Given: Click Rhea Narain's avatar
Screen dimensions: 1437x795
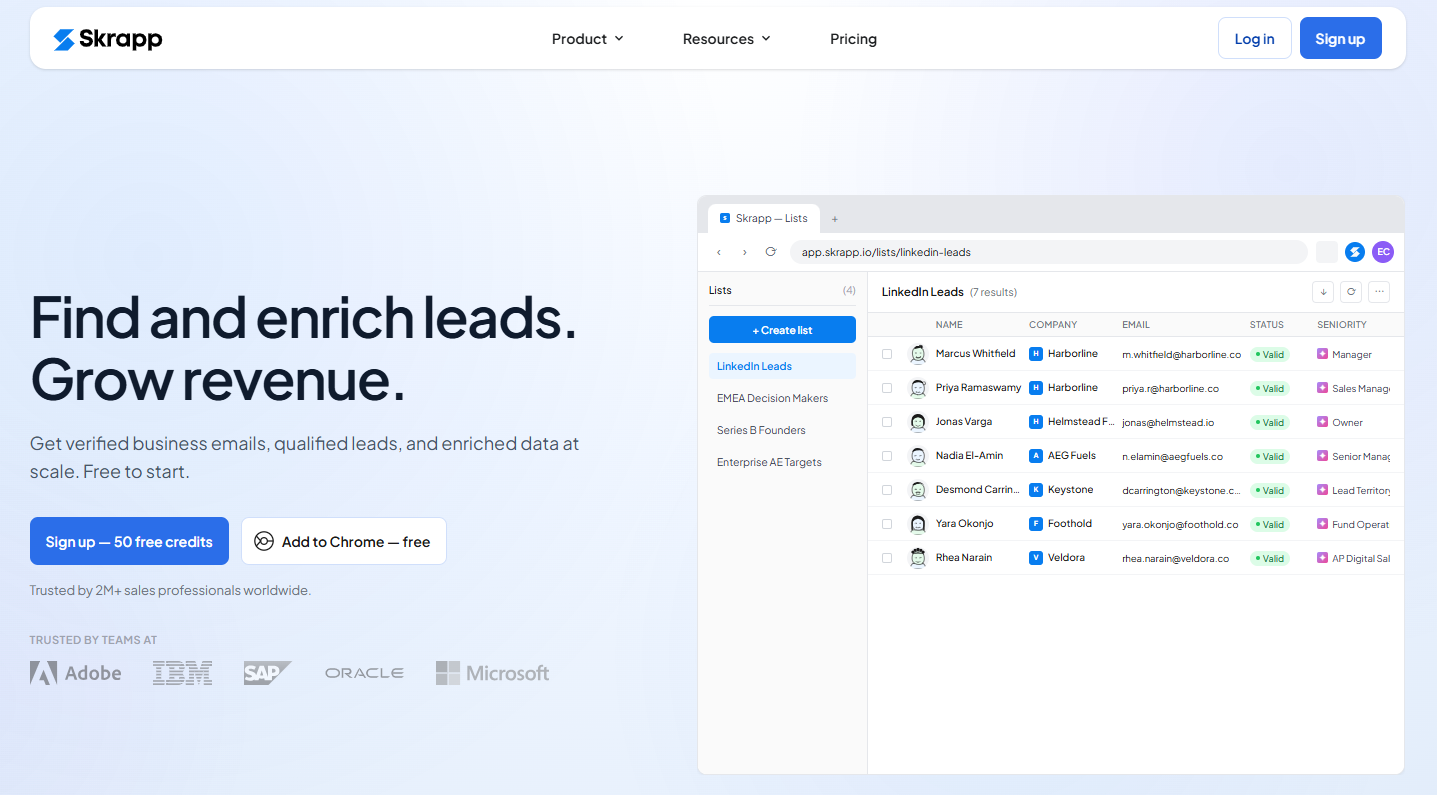Looking at the screenshot, I should 917,558.
